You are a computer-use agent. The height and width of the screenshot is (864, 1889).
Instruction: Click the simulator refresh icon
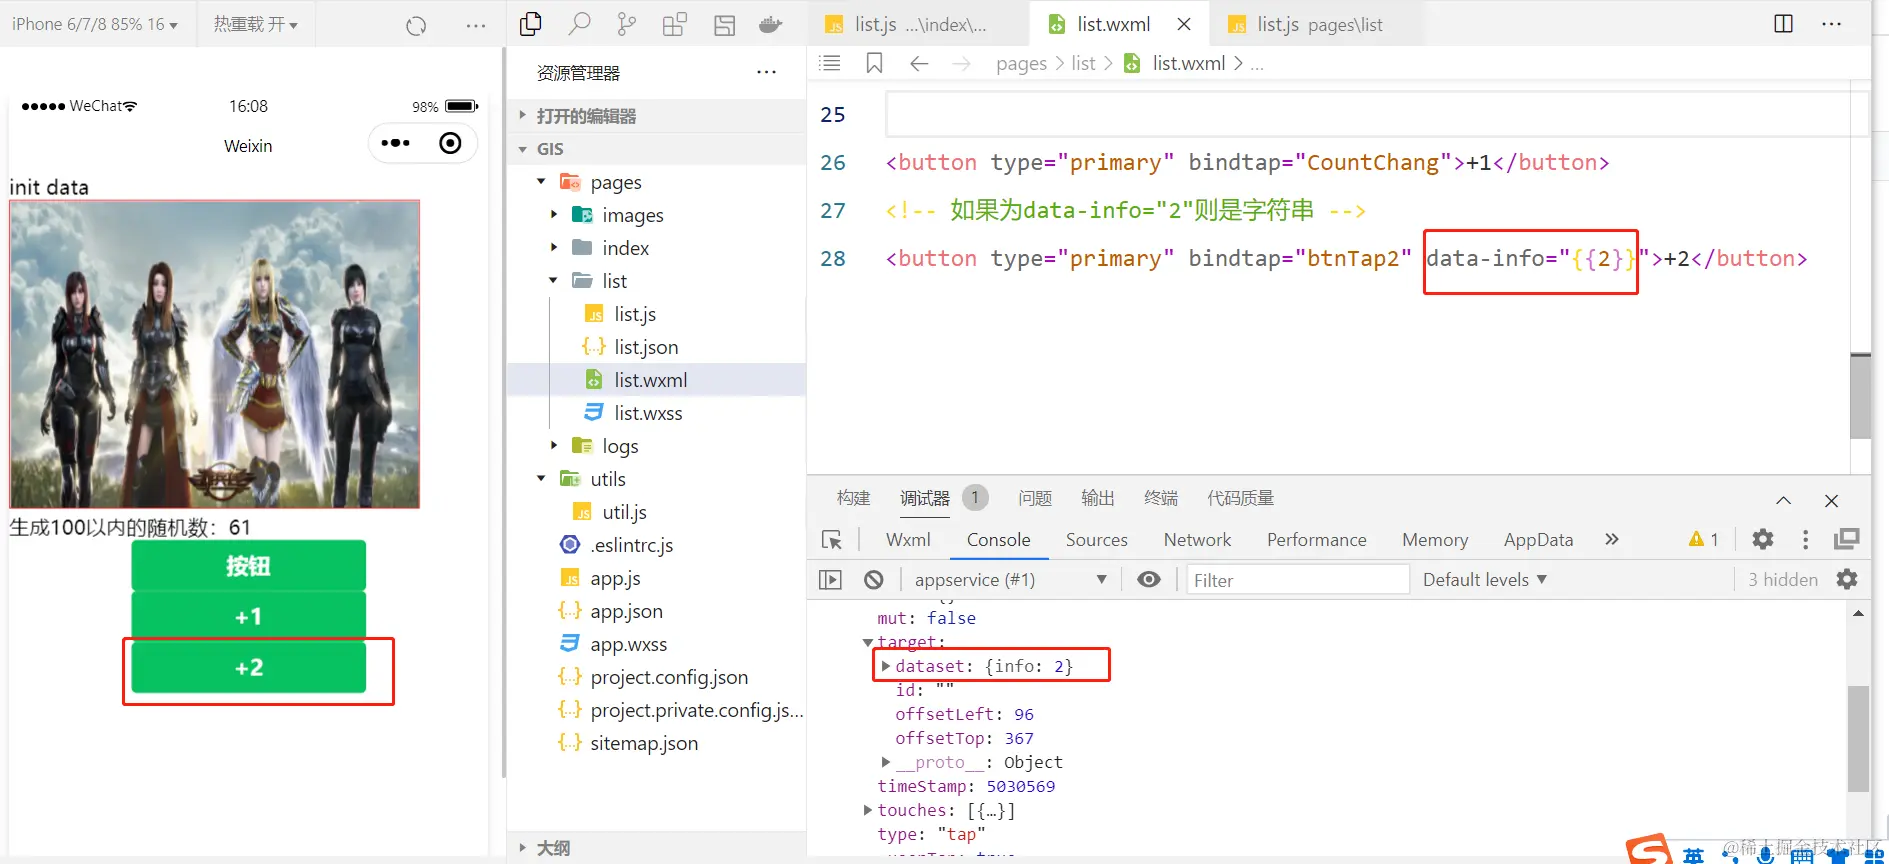click(416, 26)
